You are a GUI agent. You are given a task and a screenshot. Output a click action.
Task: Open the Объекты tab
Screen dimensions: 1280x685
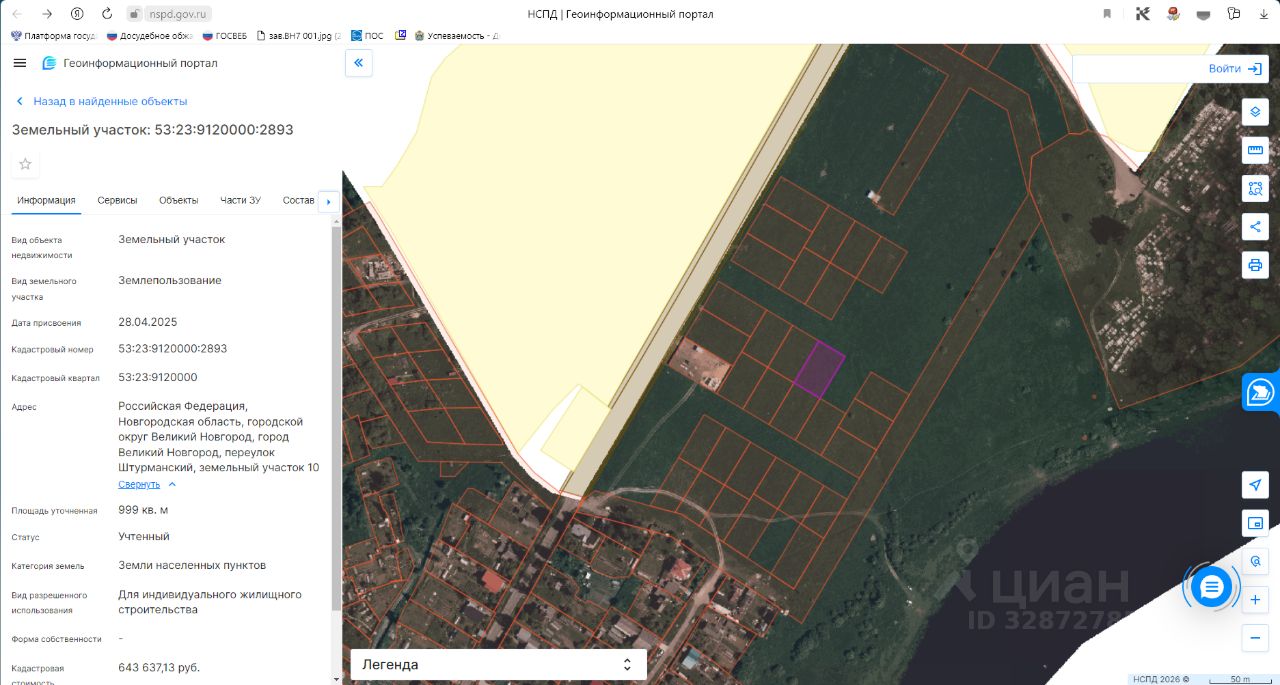point(179,200)
